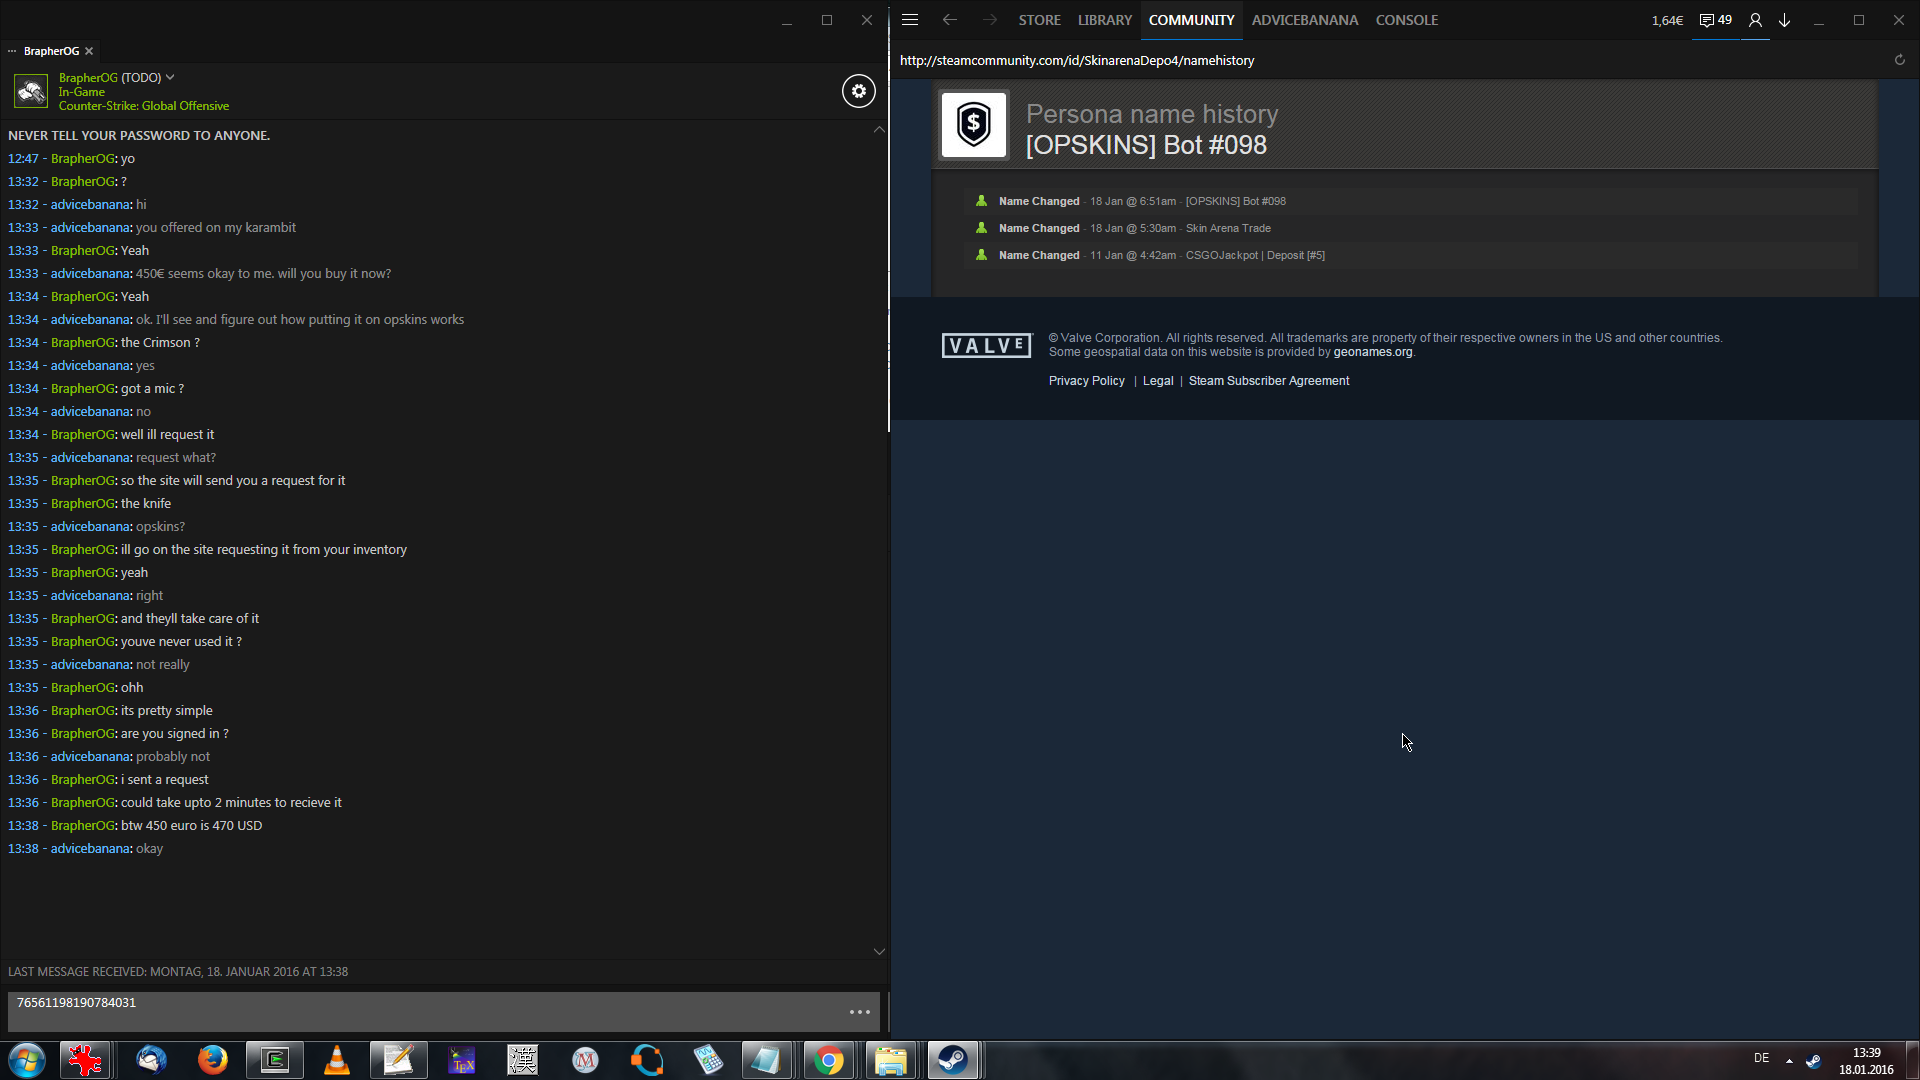Close the BrapherOG chat tab

(x=89, y=51)
